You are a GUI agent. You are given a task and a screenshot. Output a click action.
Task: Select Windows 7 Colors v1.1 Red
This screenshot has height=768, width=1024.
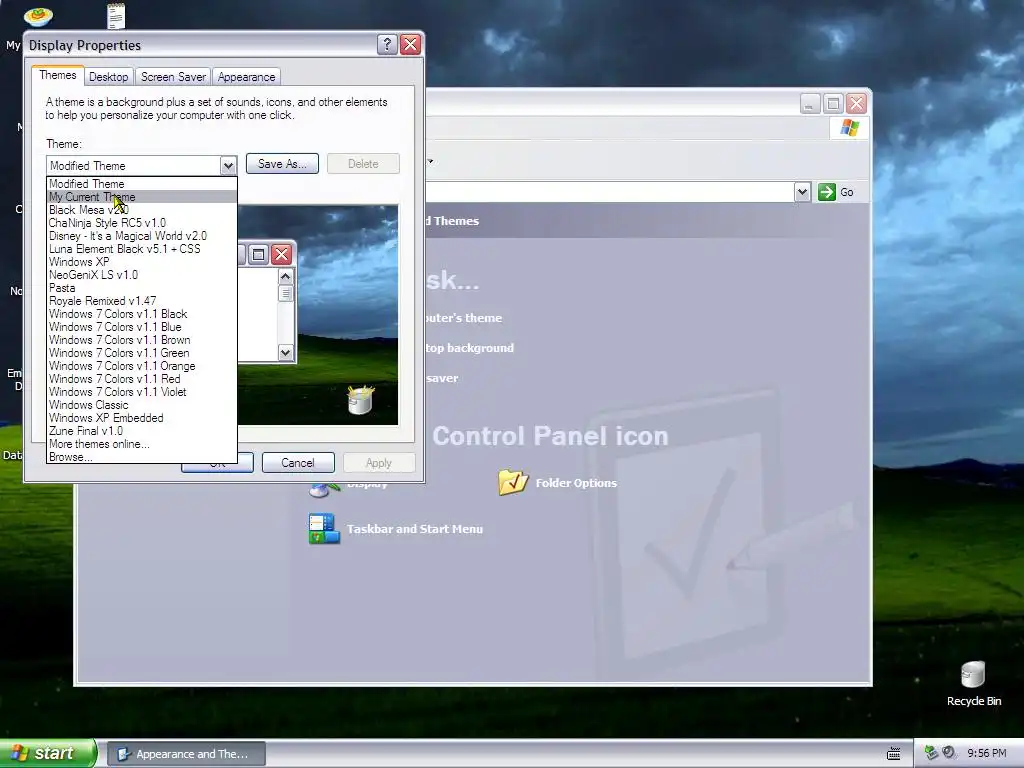[142, 379]
